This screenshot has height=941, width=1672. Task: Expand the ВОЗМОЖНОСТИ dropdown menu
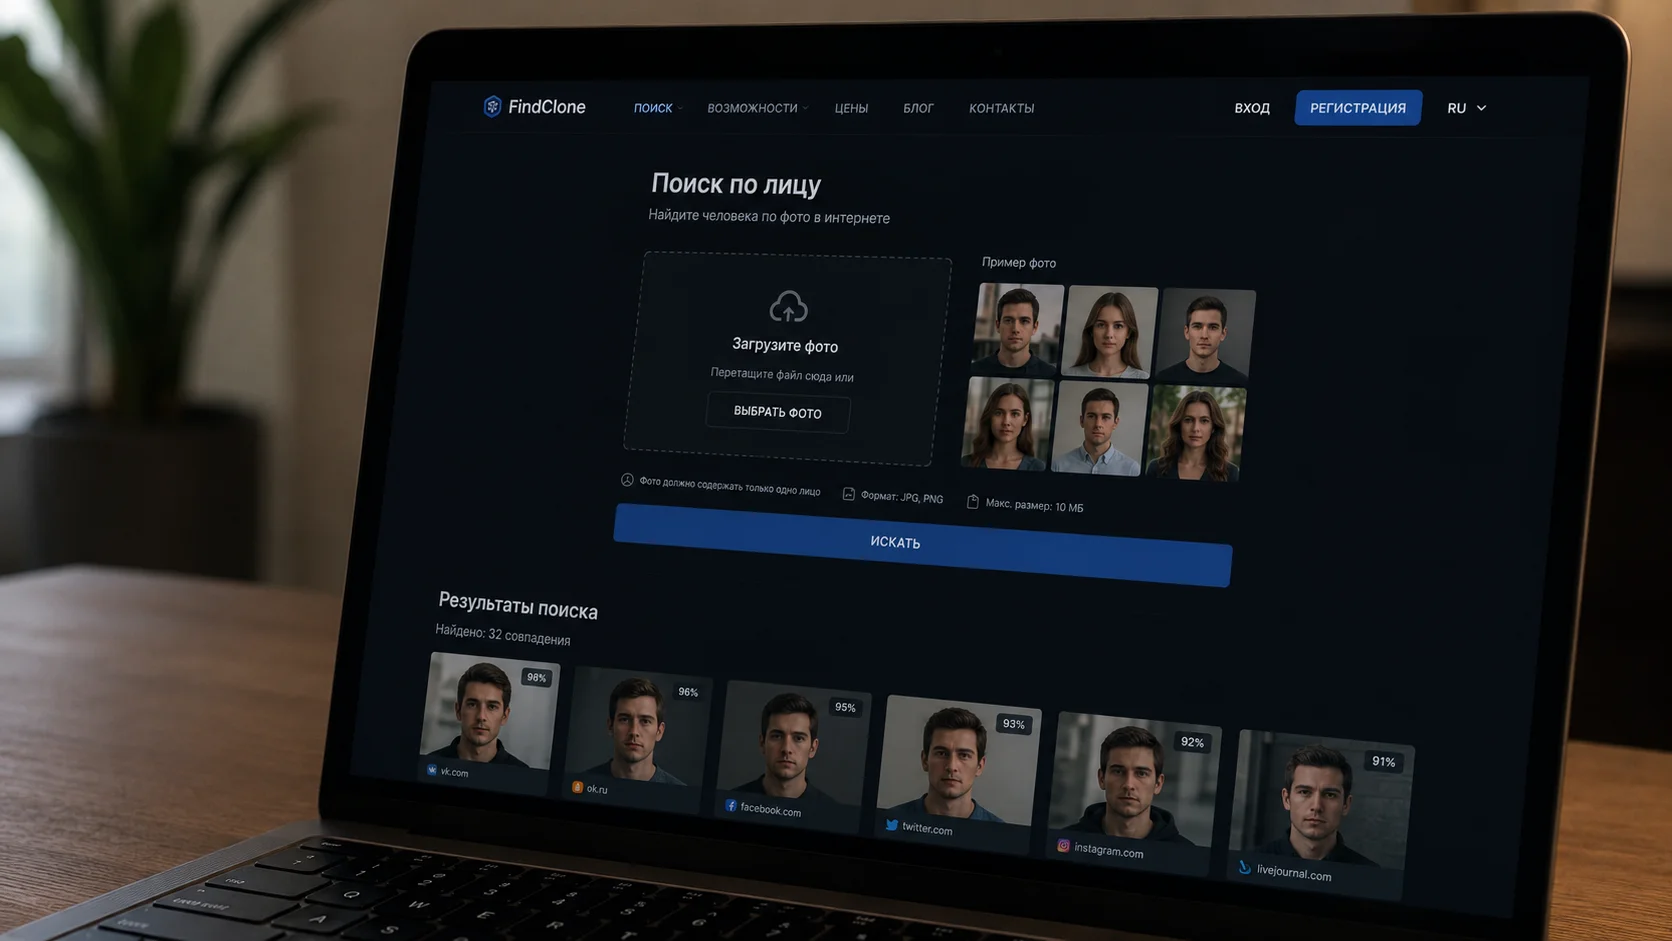pos(757,108)
